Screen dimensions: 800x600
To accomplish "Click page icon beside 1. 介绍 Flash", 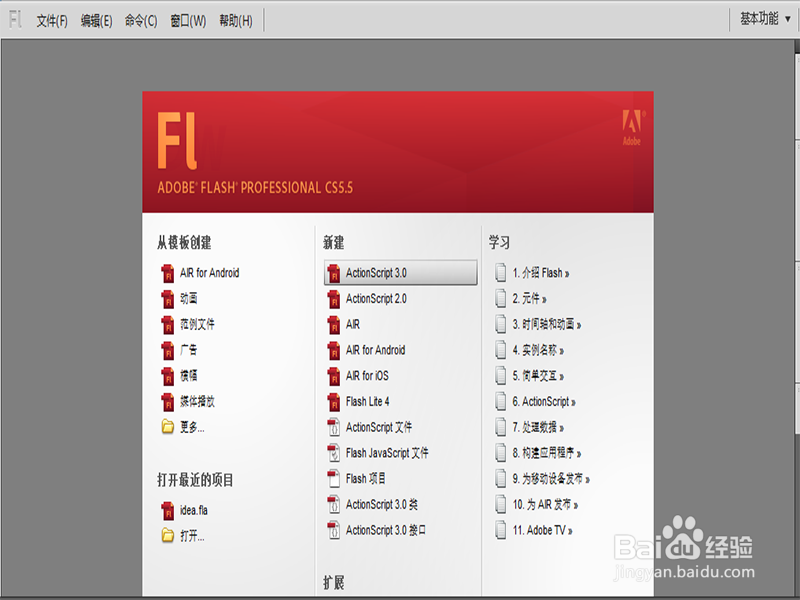I will tap(501, 272).
